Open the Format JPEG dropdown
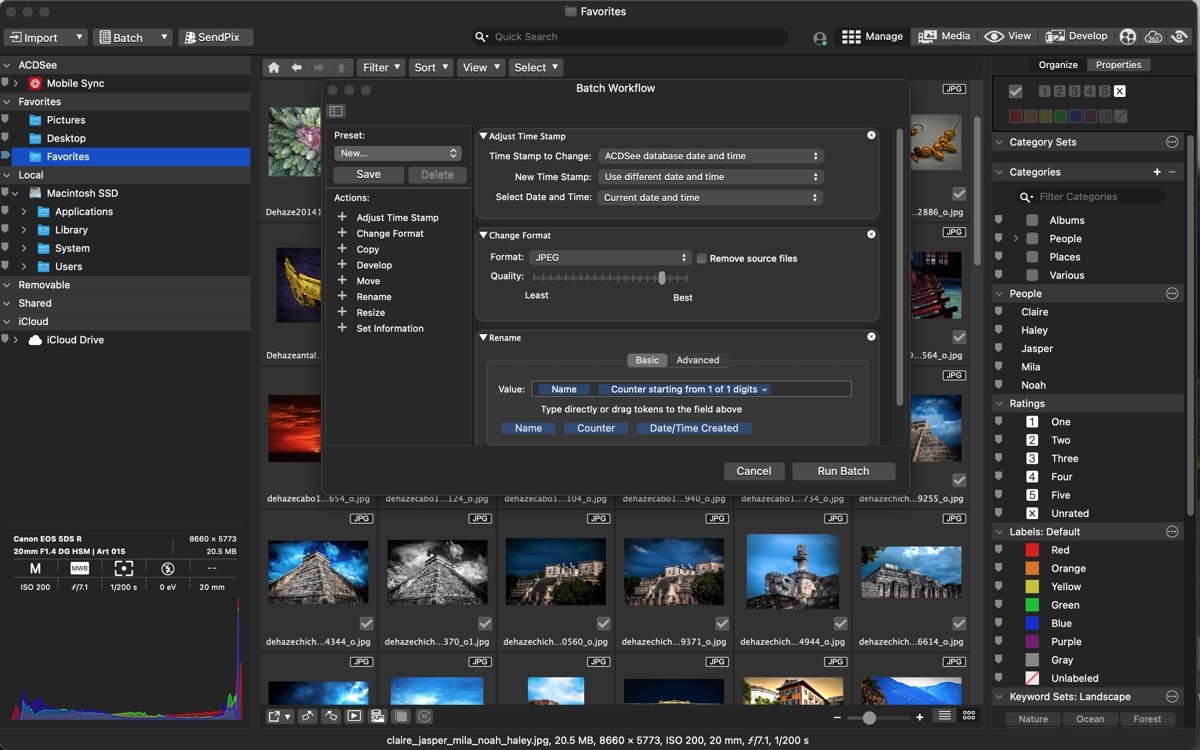The width and height of the screenshot is (1200, 750). click(x=611, y=258)
